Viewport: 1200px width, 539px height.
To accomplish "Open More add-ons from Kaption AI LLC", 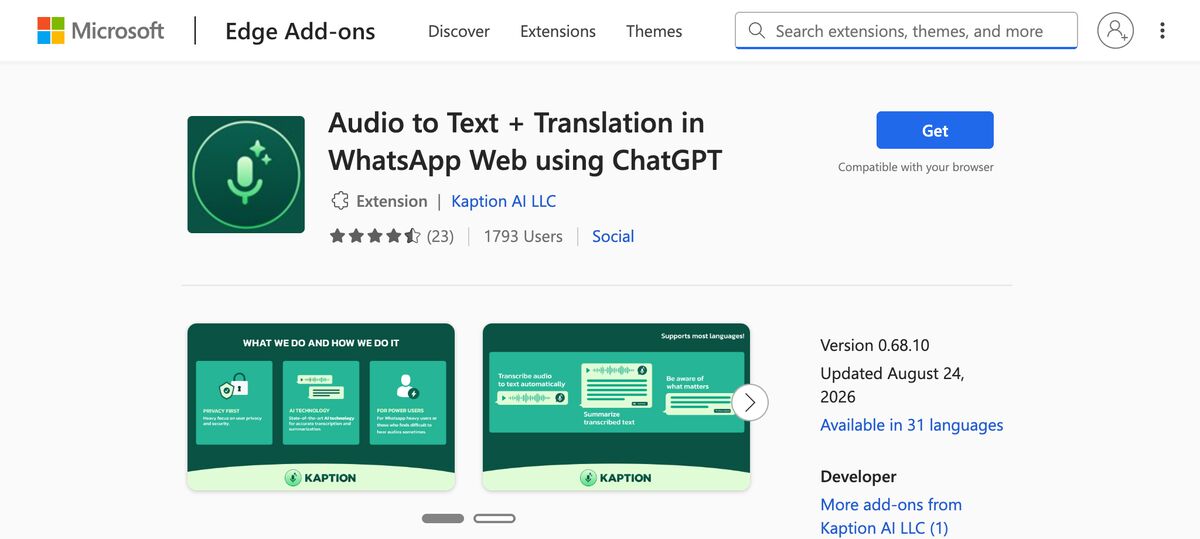I will [891, 516].
